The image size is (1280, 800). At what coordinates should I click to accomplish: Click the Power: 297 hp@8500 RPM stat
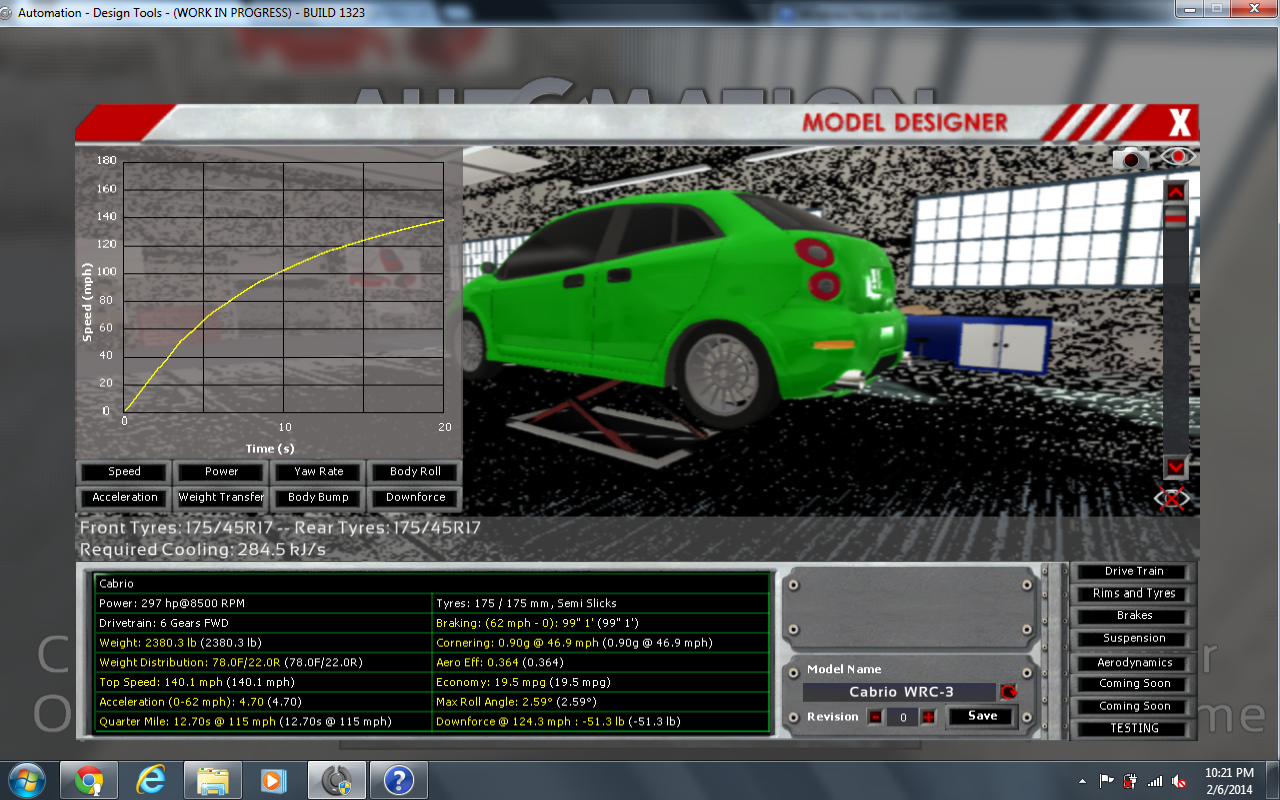tap(263, 603)
